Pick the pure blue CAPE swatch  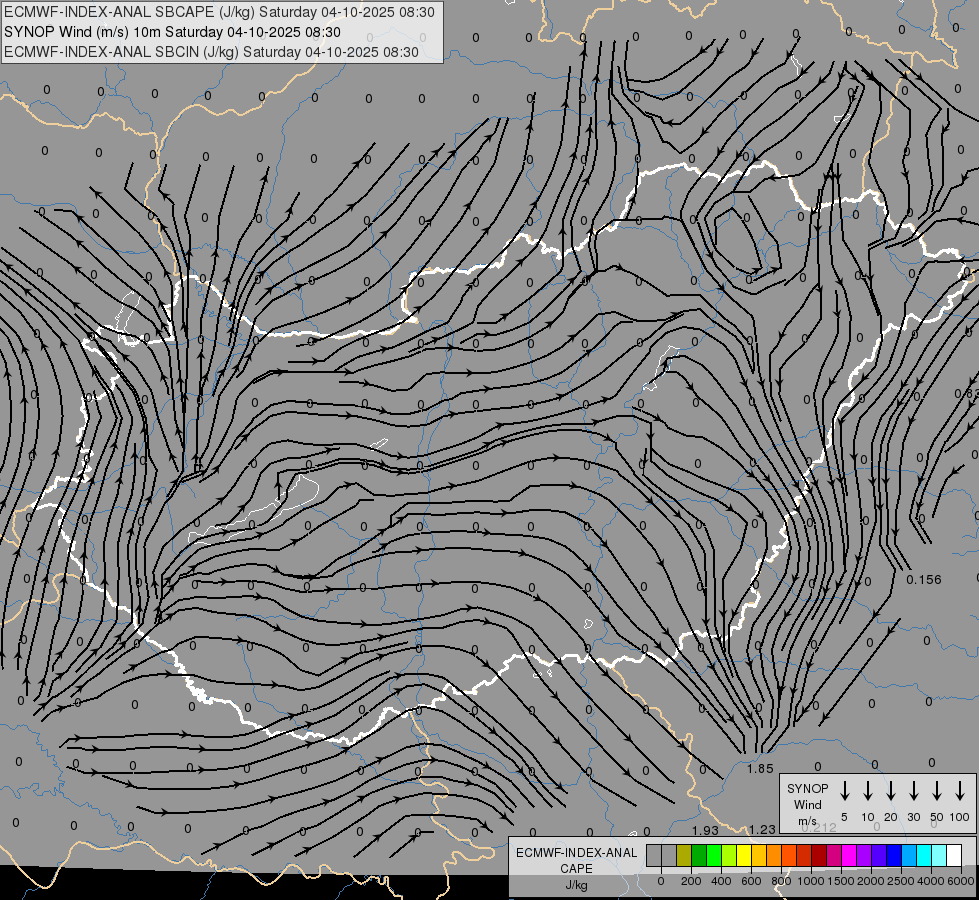(893, 855)
